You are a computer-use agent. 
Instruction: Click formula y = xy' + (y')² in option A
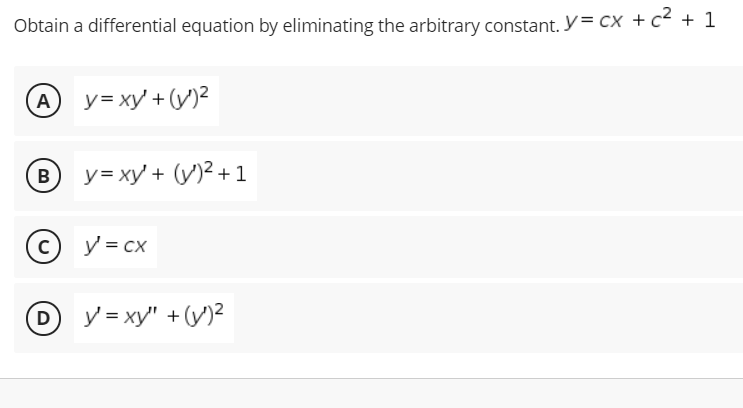[x=146, y=100]
